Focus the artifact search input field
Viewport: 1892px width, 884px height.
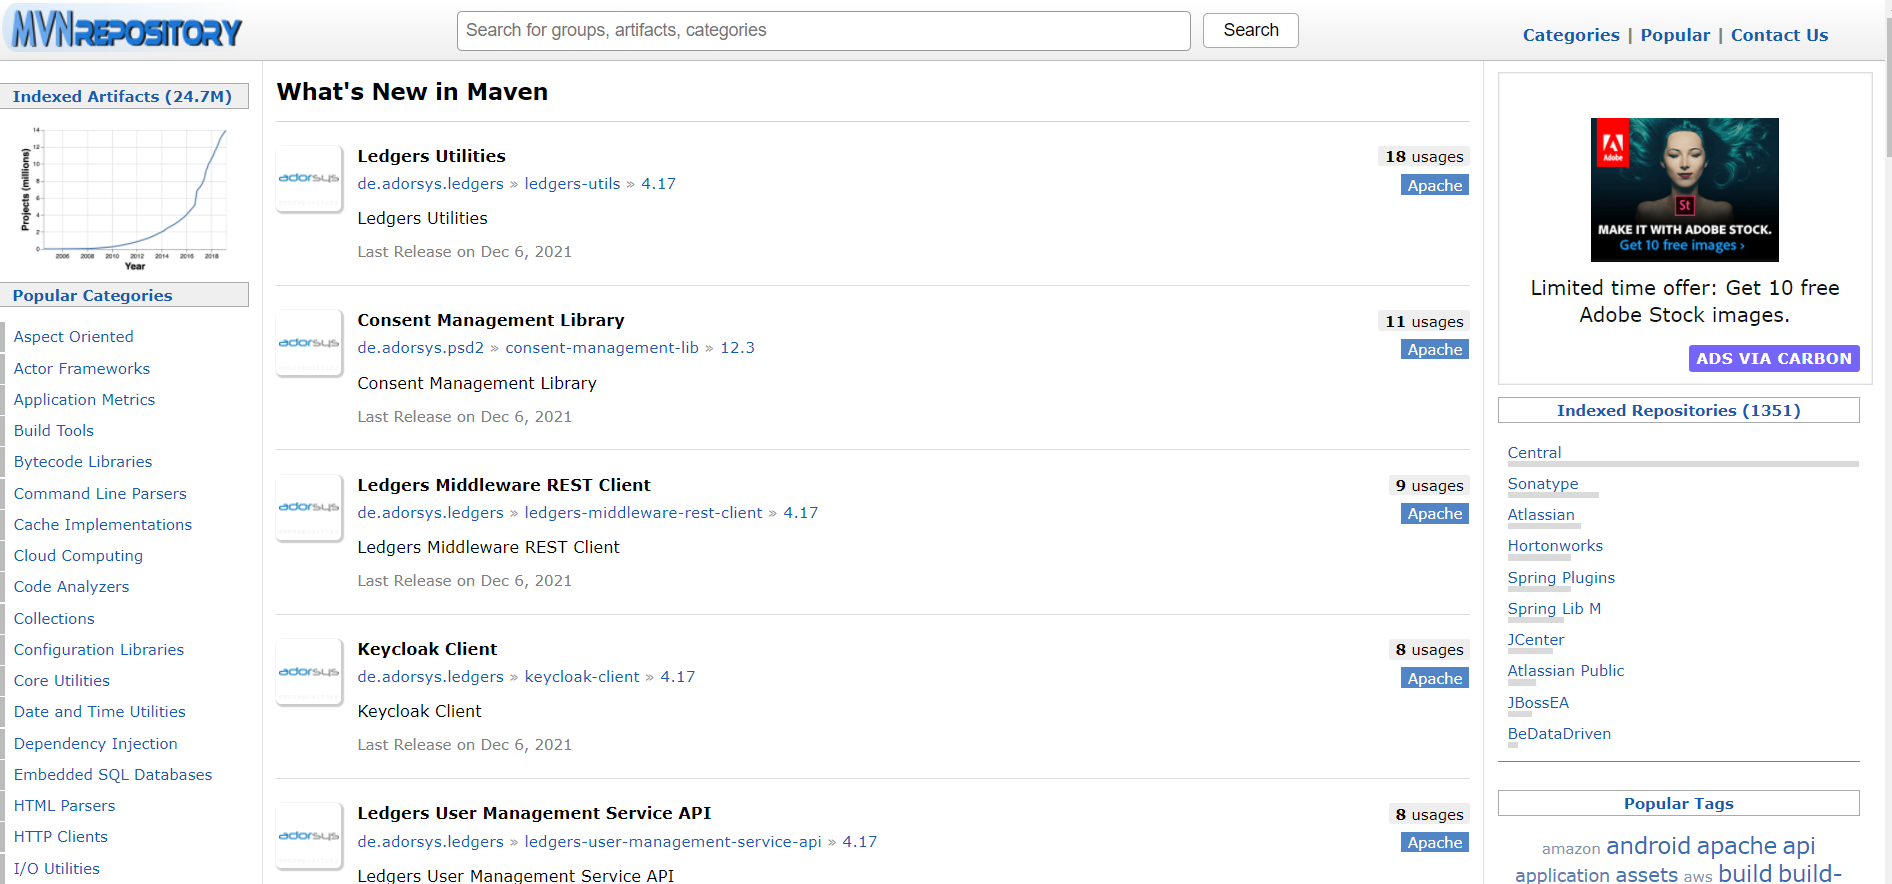(823, 31)
